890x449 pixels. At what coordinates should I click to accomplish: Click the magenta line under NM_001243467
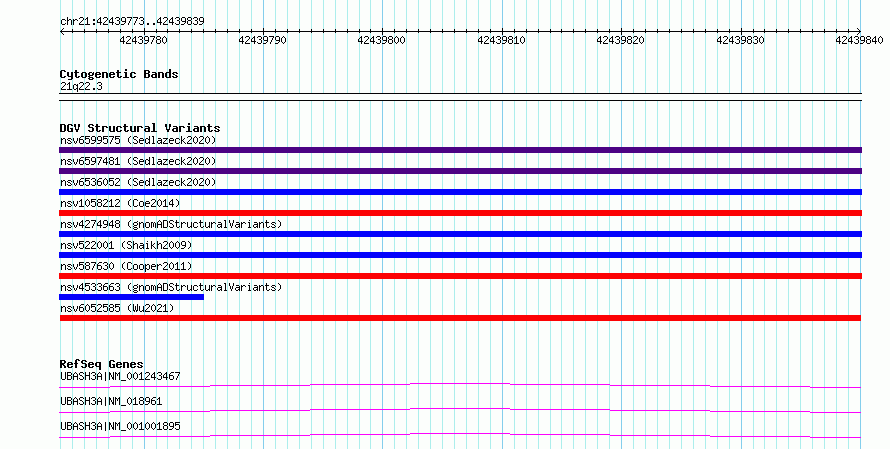(460, 385)
